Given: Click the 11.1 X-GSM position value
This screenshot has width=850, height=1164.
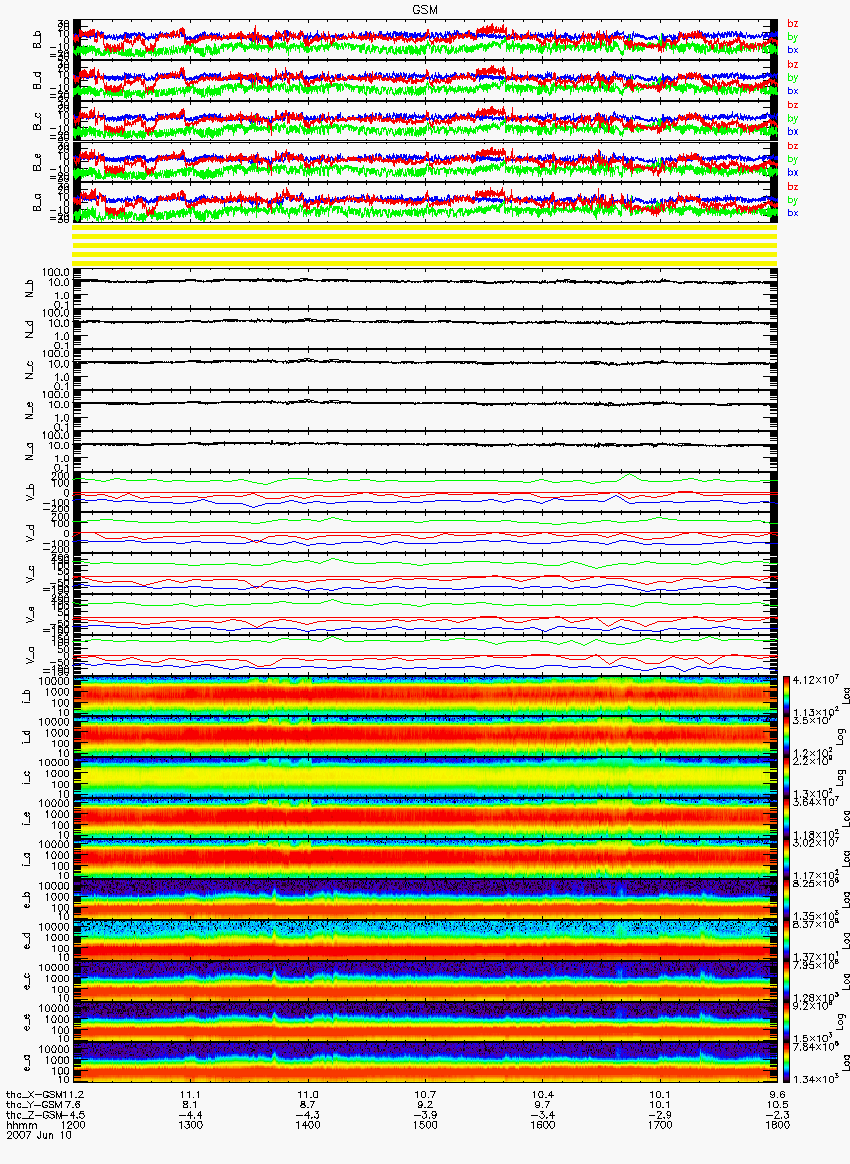Looking at the screenshot, I should 191,1095.
